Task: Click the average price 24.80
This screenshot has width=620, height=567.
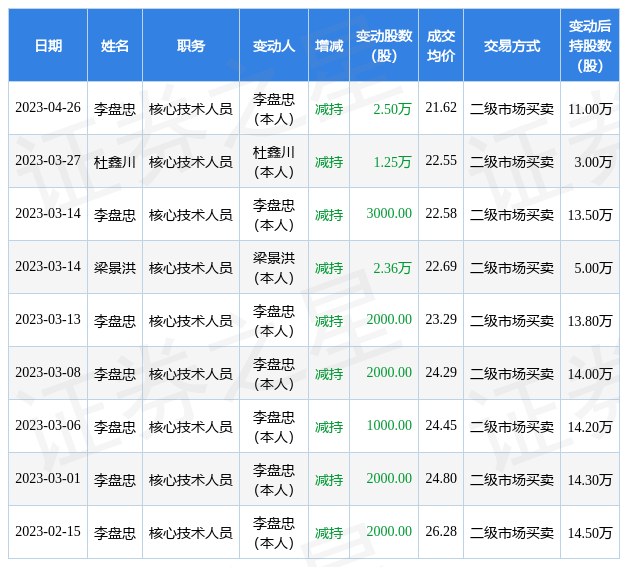Action: [441, 479]
